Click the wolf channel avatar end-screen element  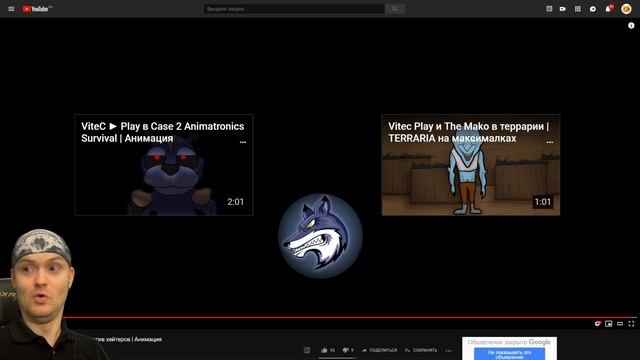point(320,236)
